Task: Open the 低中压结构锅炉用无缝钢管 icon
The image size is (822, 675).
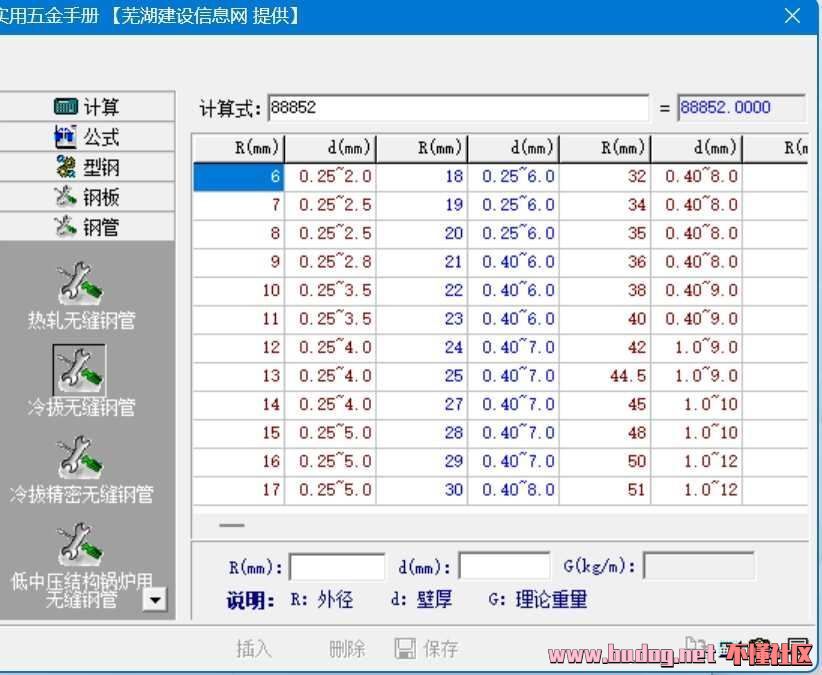Action: tap(80, 545)
